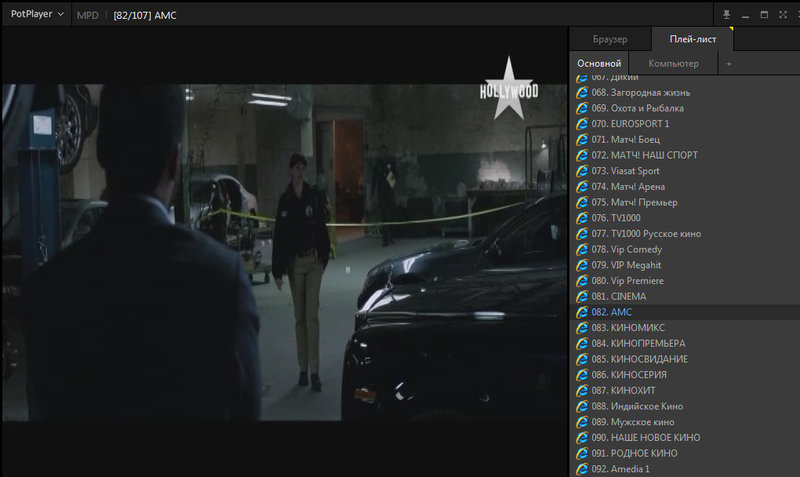
Task: Click the icon beside 091. РОДНОЕ КИНО
Action: click(x=582, y=454)
